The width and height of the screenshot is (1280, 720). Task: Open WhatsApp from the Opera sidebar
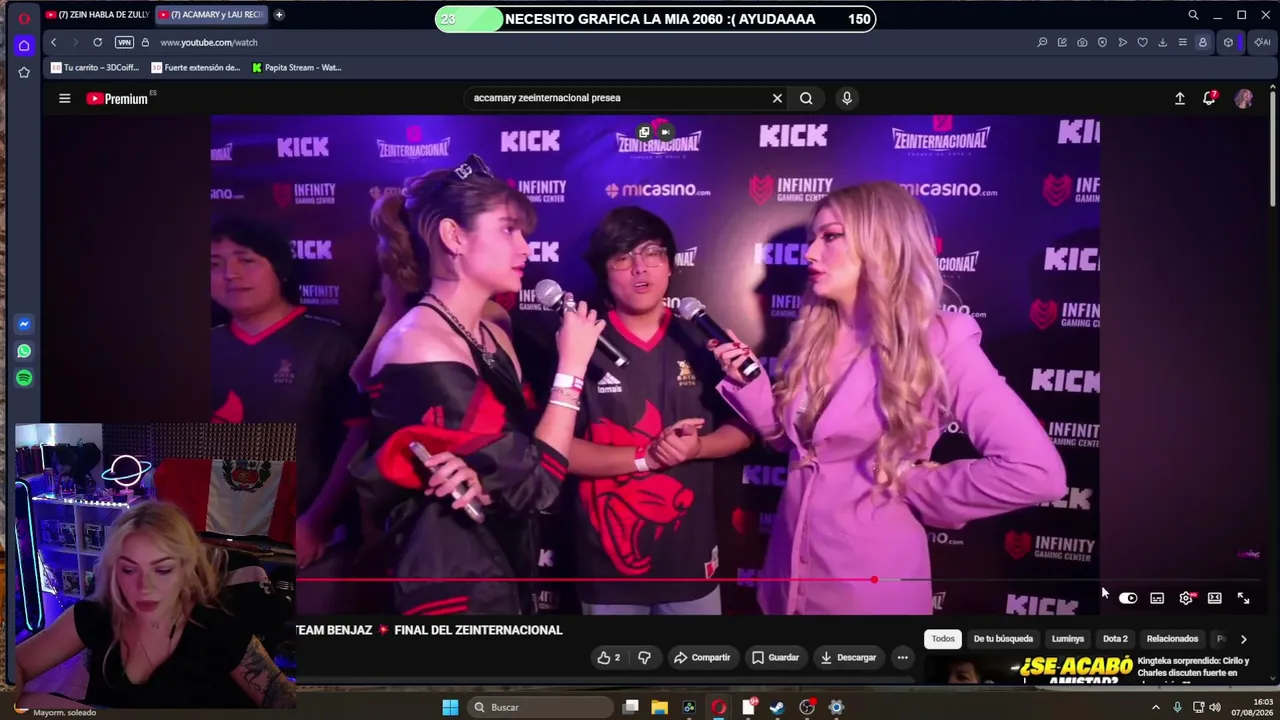point(24,351)
